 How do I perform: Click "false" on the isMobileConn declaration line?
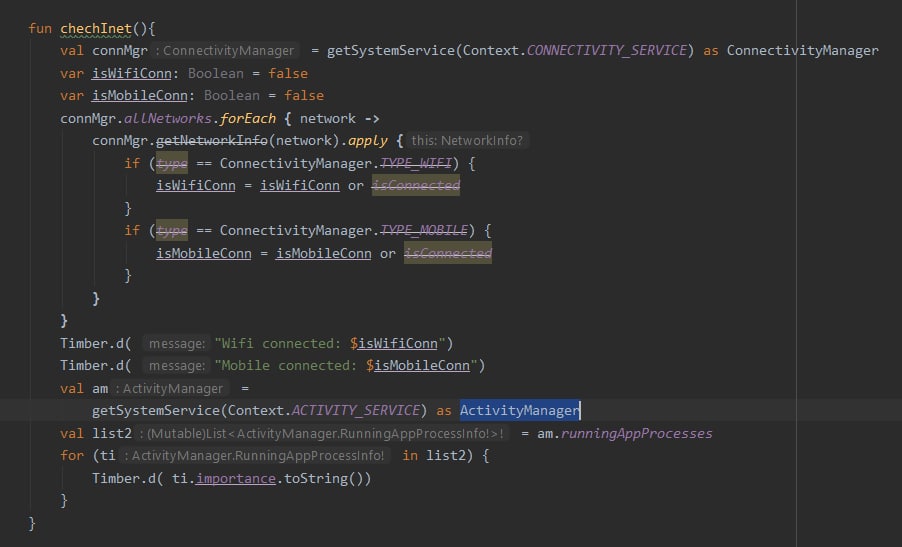point(304,95)
